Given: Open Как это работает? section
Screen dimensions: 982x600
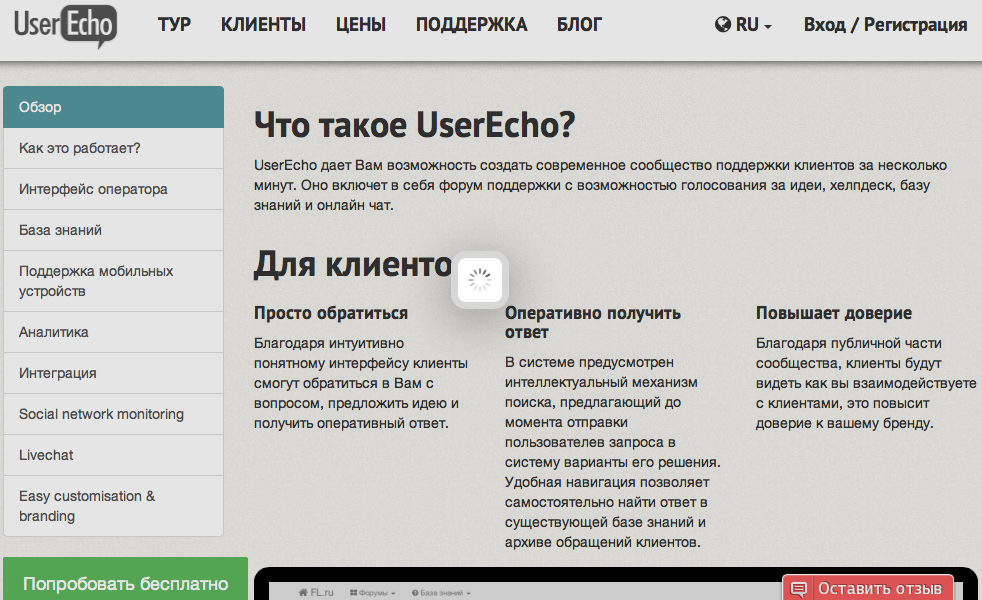Looking at the screenshot, I should pyautogui.click(x=113, y=148).
